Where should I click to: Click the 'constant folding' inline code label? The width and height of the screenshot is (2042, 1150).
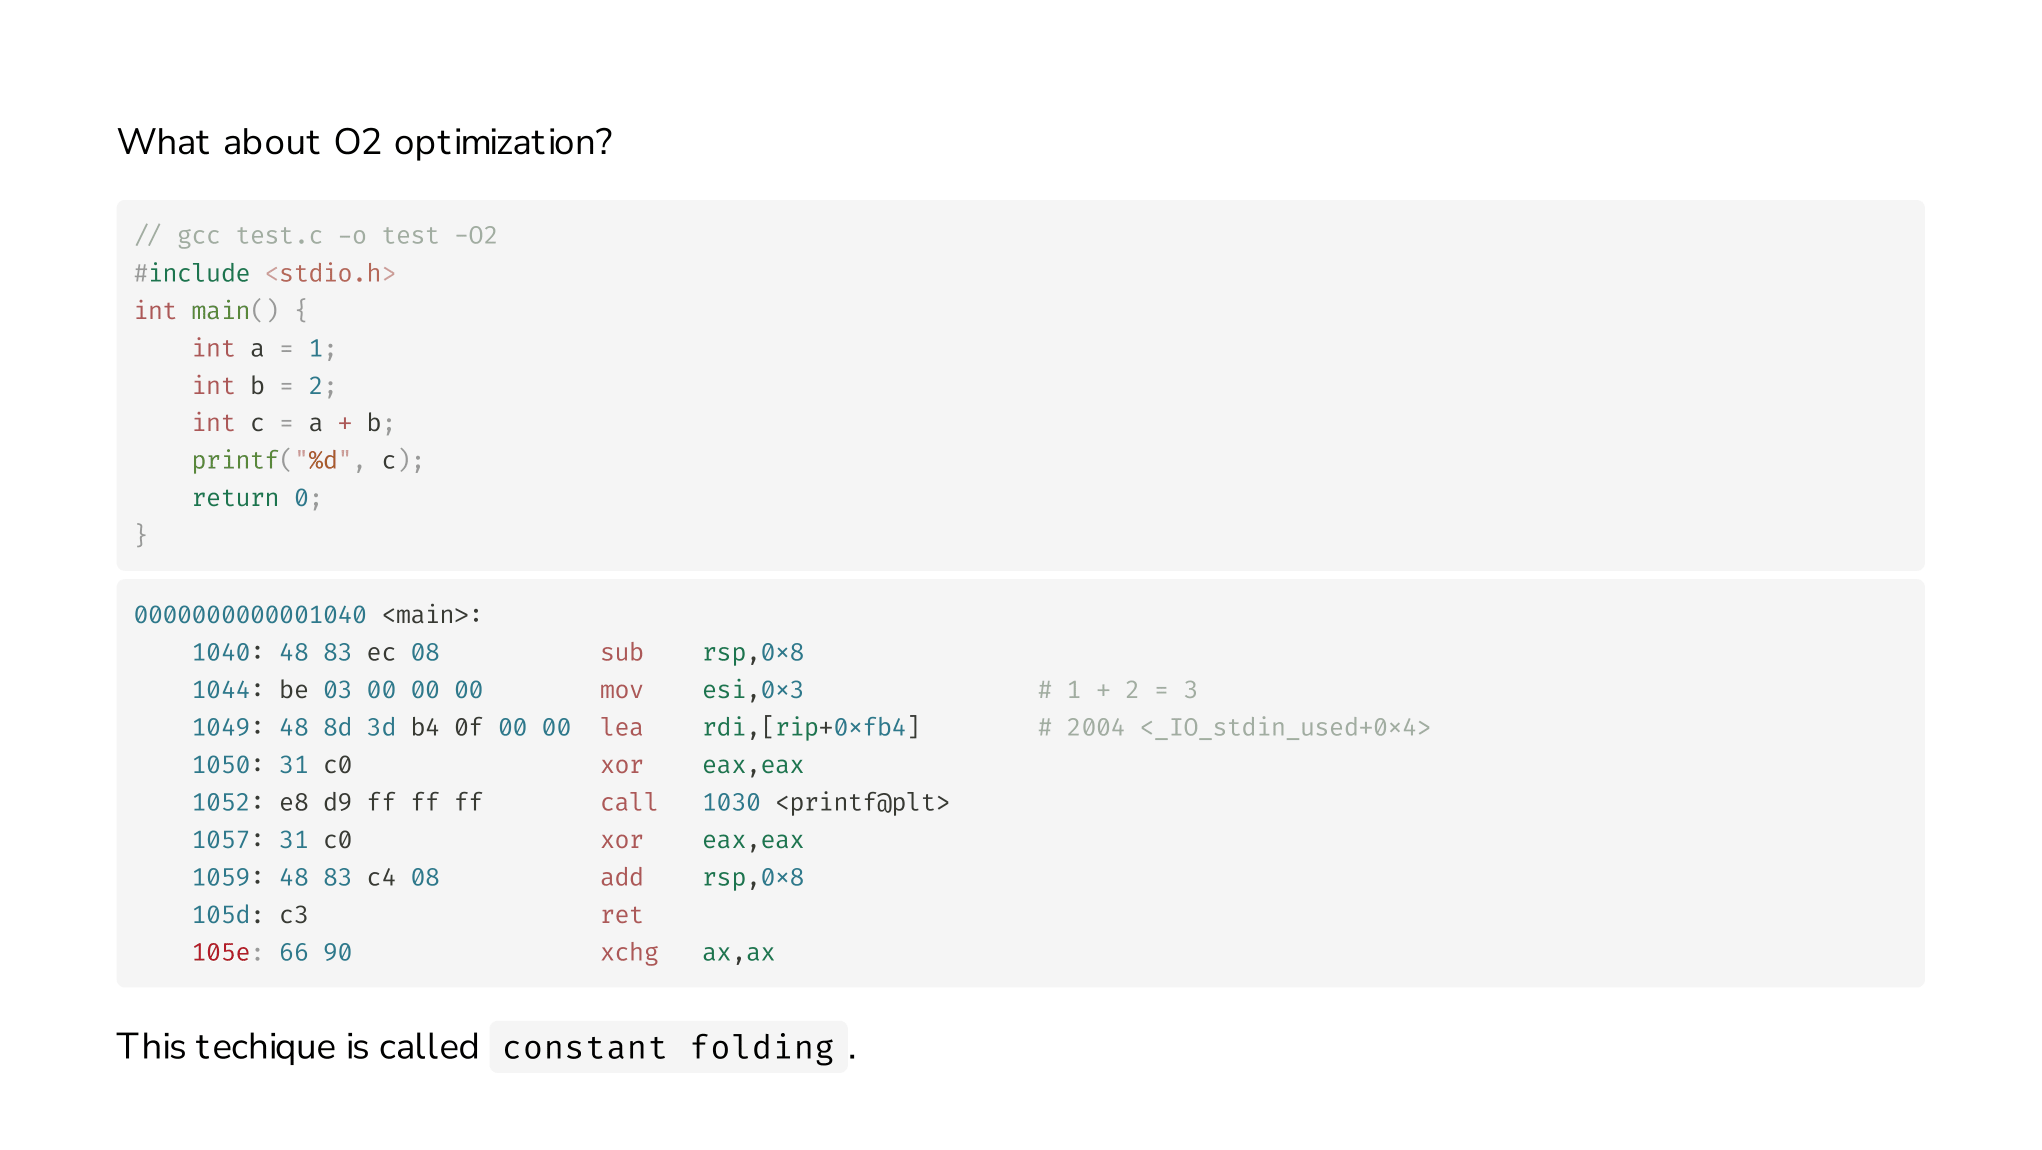(x=668, y=1047)
